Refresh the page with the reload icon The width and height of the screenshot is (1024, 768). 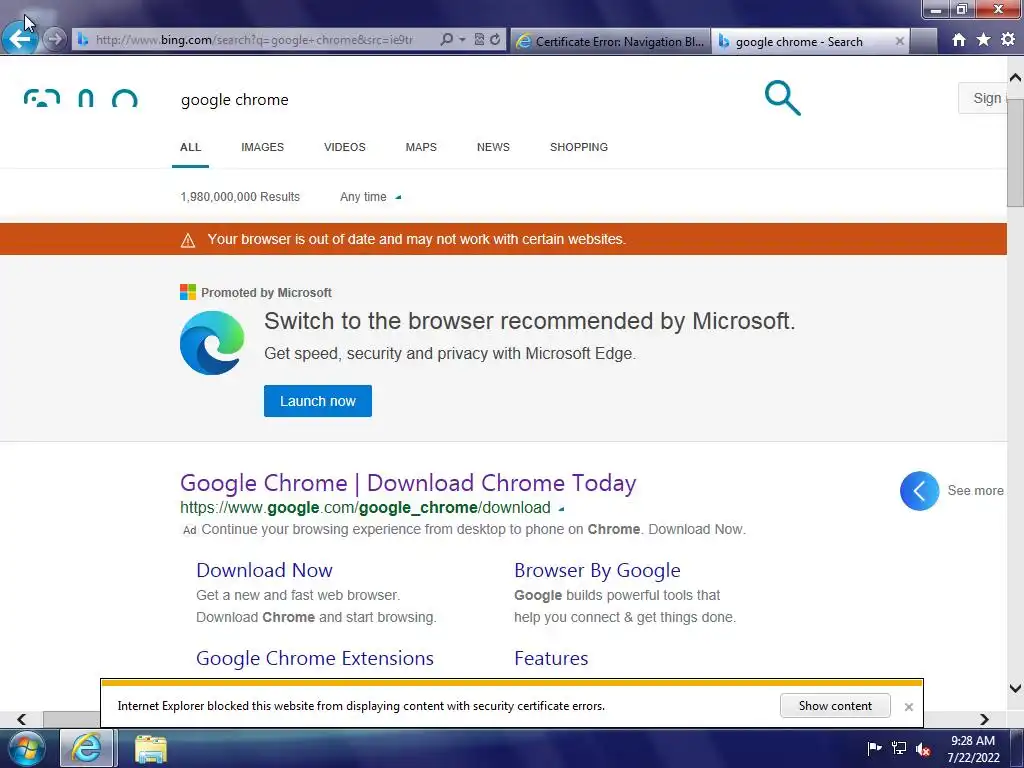[495, 39]
